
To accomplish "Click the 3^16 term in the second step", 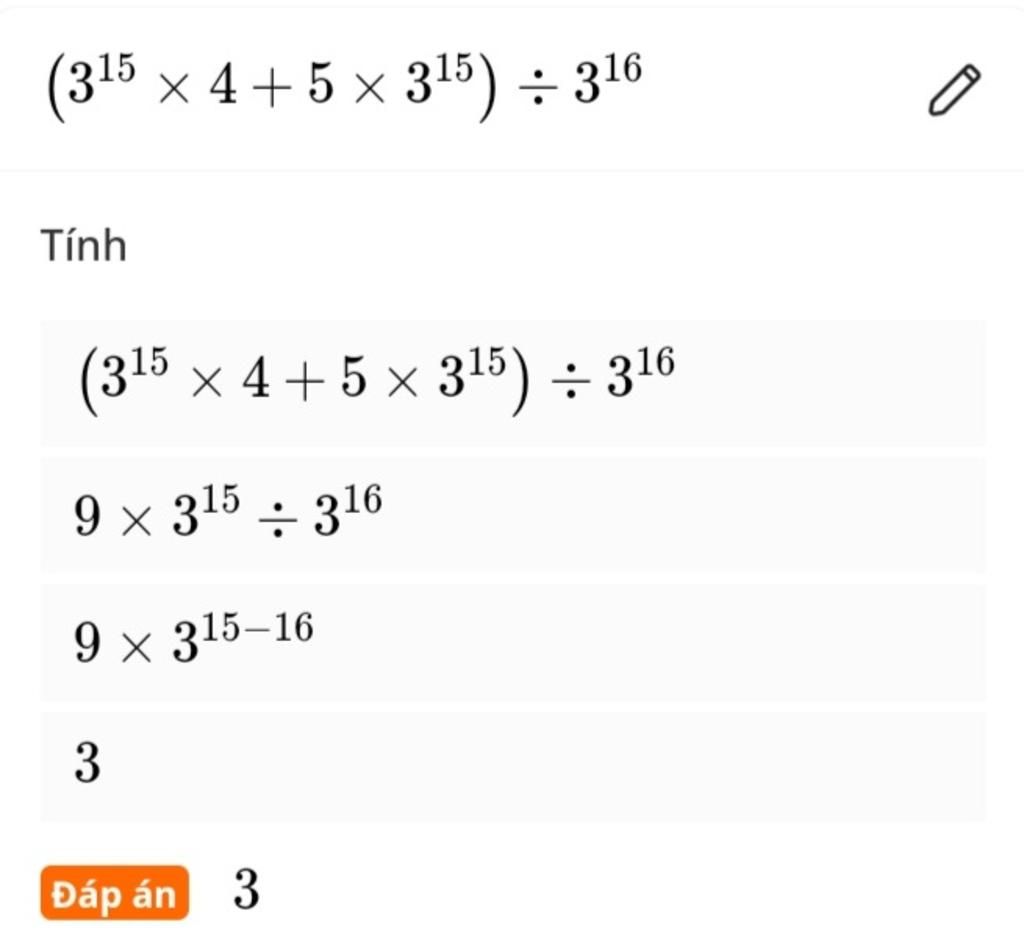I will [347, 511].
